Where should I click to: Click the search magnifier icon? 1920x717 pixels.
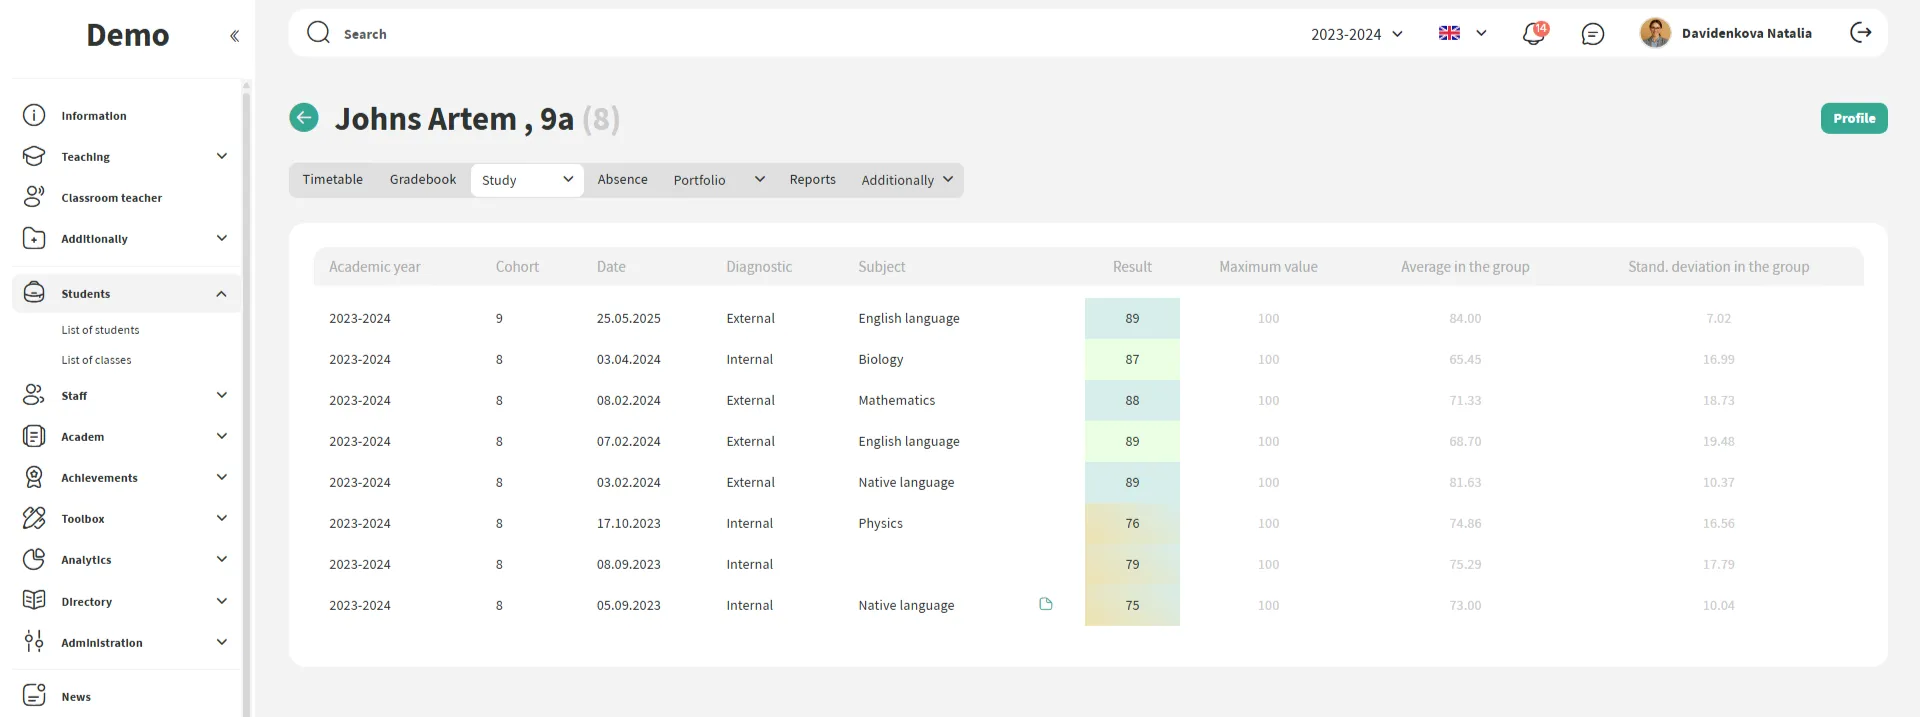point(318,33)
